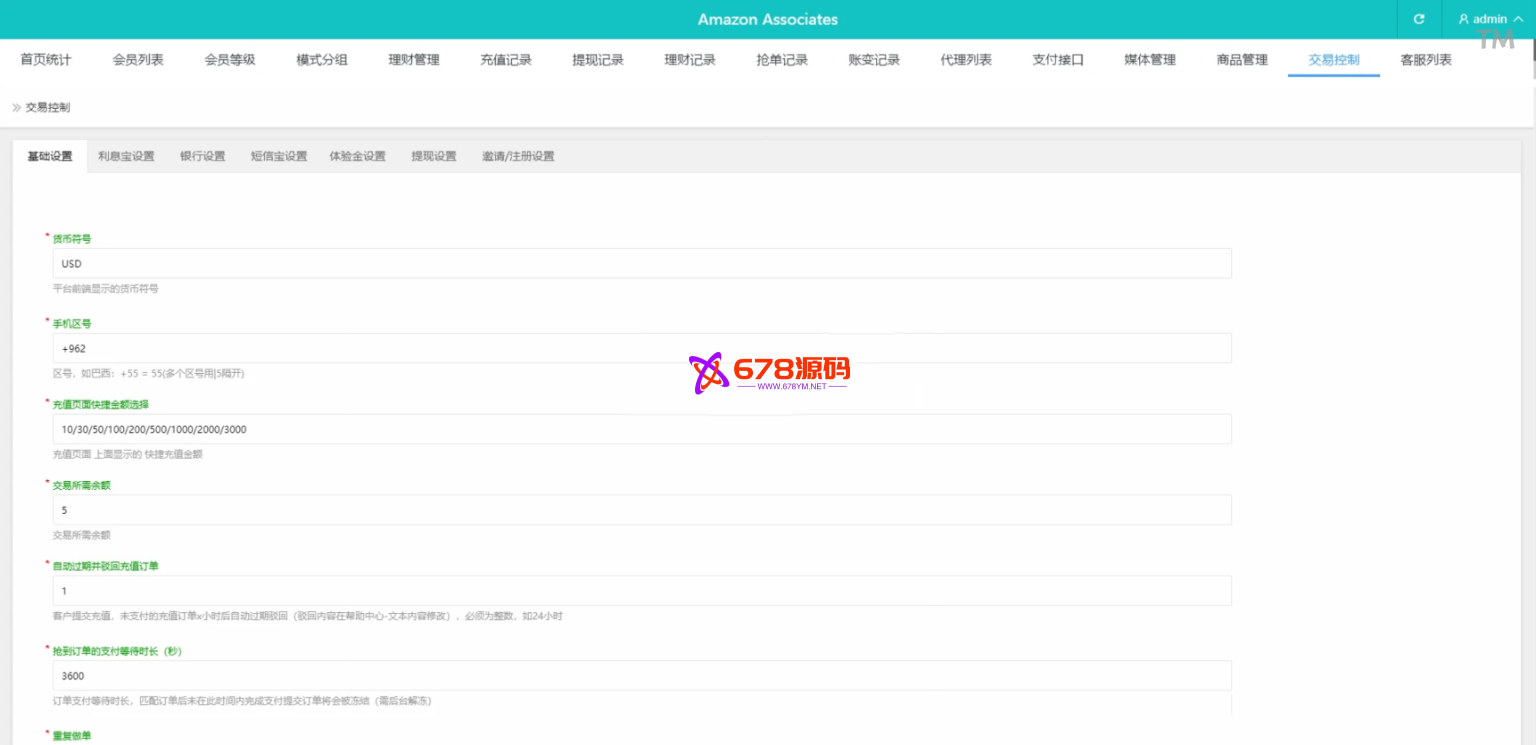Switch to the 利息宝设置 tab
Viewport: 1536px width, 745px height.
(x=126, y=156)
